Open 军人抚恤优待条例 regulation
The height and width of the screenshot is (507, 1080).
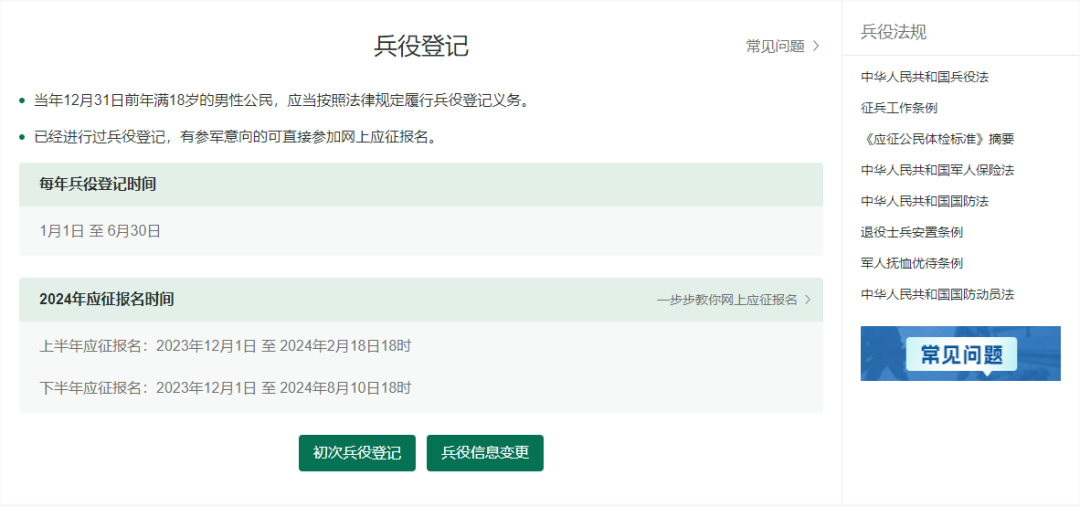(911, 263)
